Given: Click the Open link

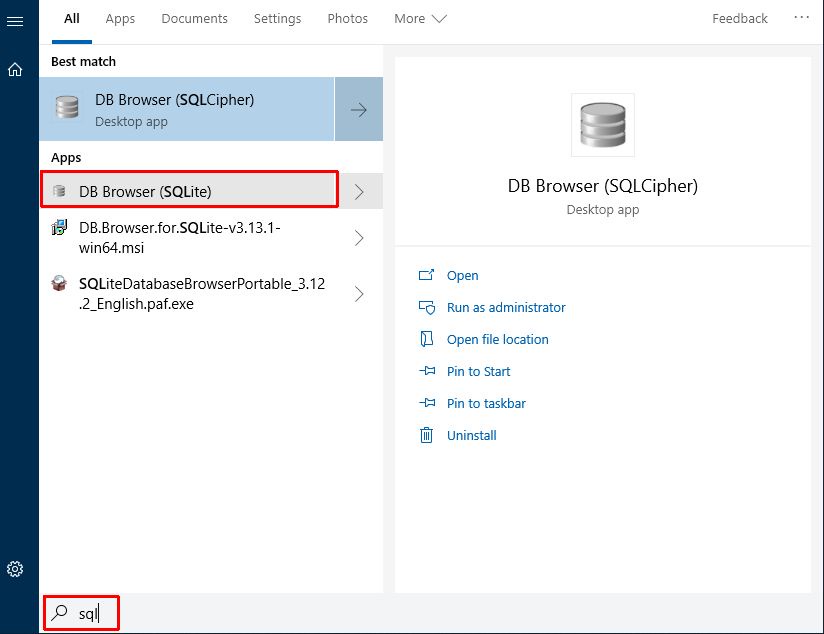Looking at the screenshot, I should coord(462,275).
